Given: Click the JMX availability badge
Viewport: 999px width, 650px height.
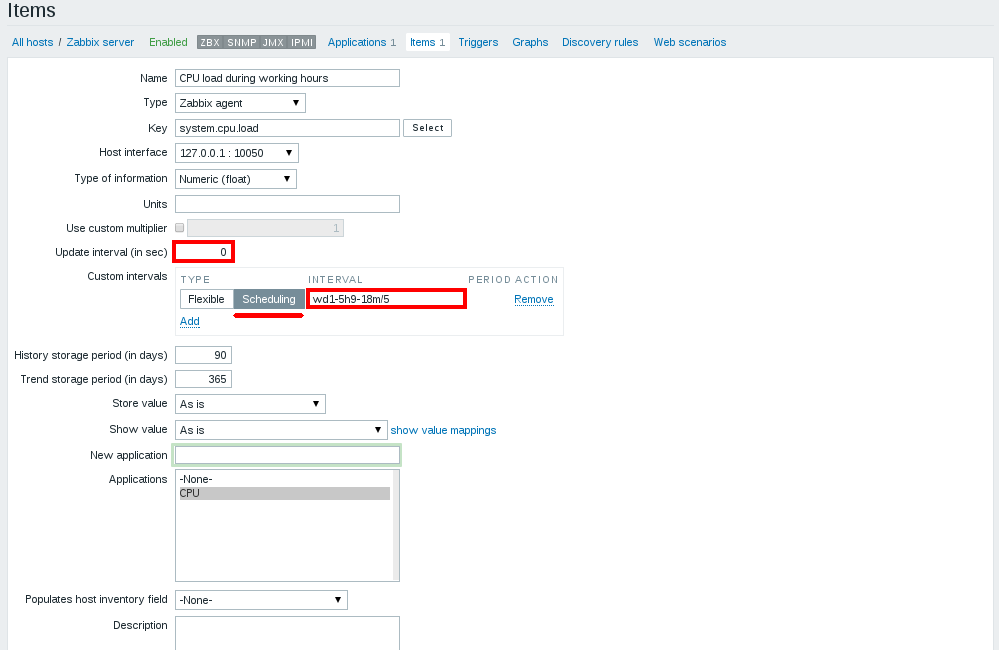Looking at the screenshot, I should 273,42.
